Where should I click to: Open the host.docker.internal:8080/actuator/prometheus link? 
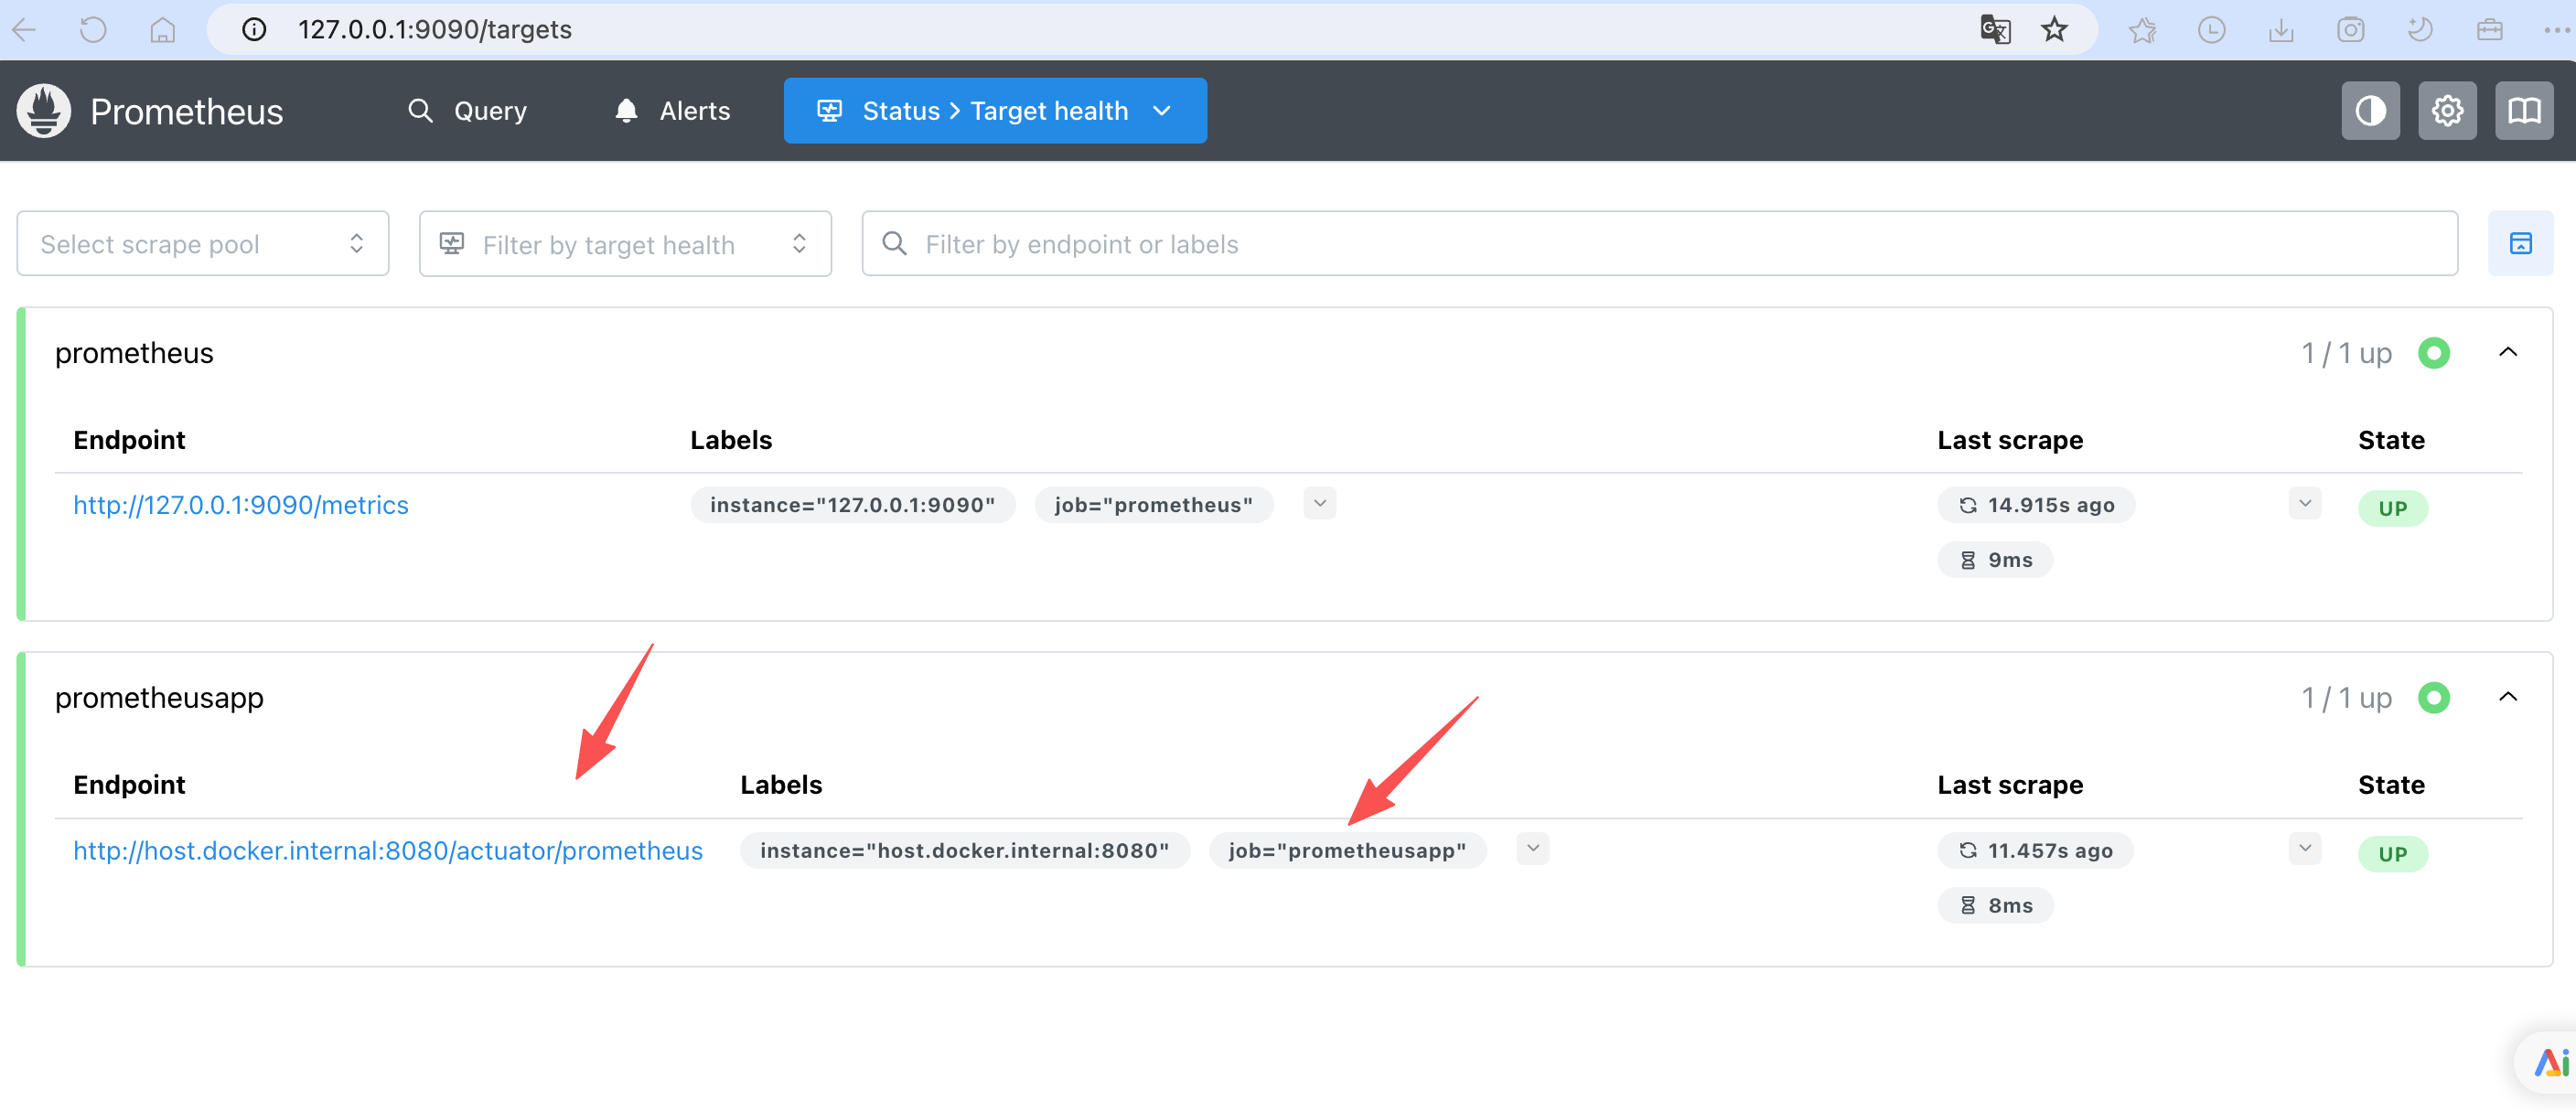[x=388, y=851]
